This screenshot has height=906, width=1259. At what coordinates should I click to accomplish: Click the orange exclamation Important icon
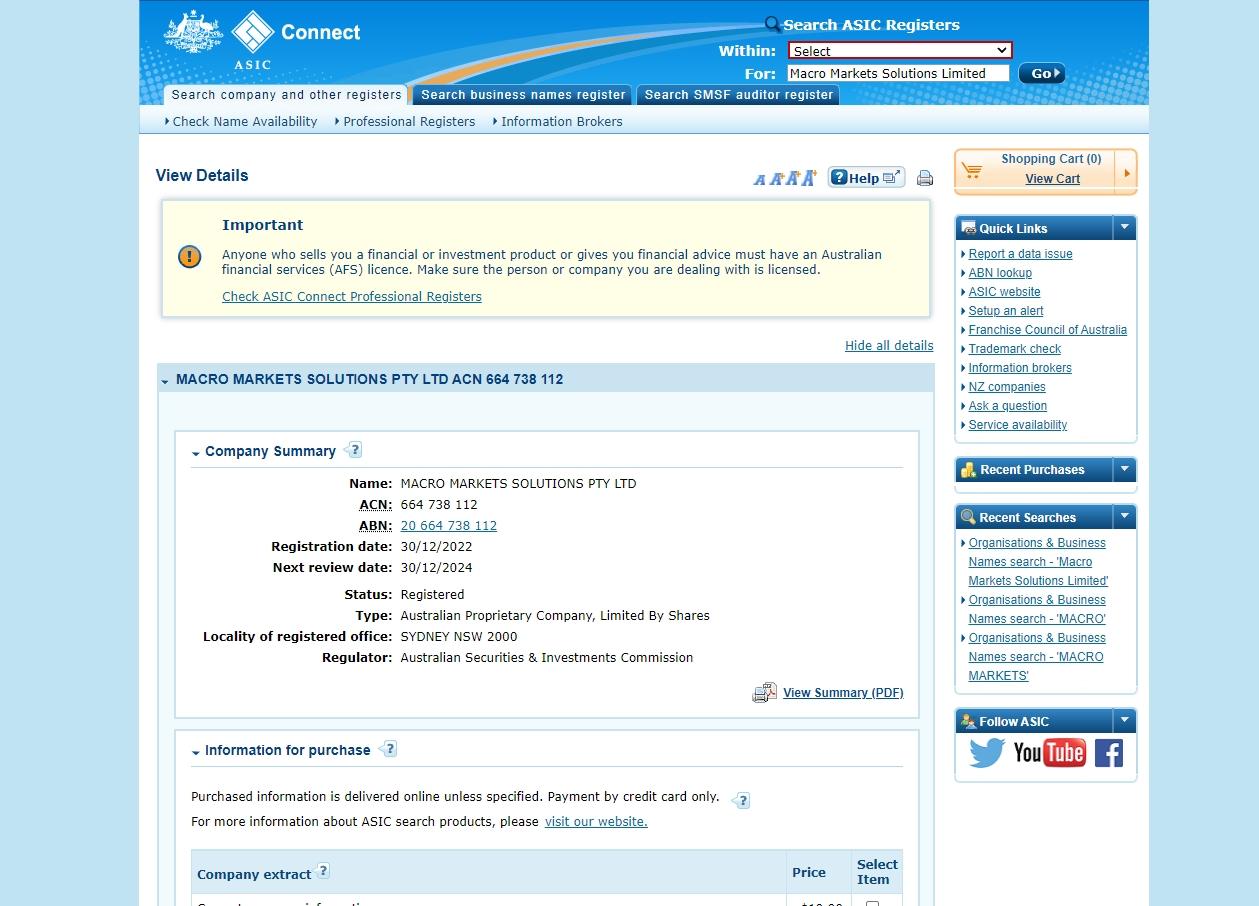coord(189,257)
